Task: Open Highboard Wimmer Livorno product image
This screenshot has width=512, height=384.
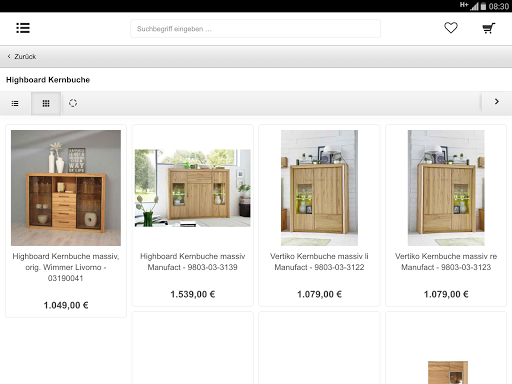Action: tap(66, 188)
